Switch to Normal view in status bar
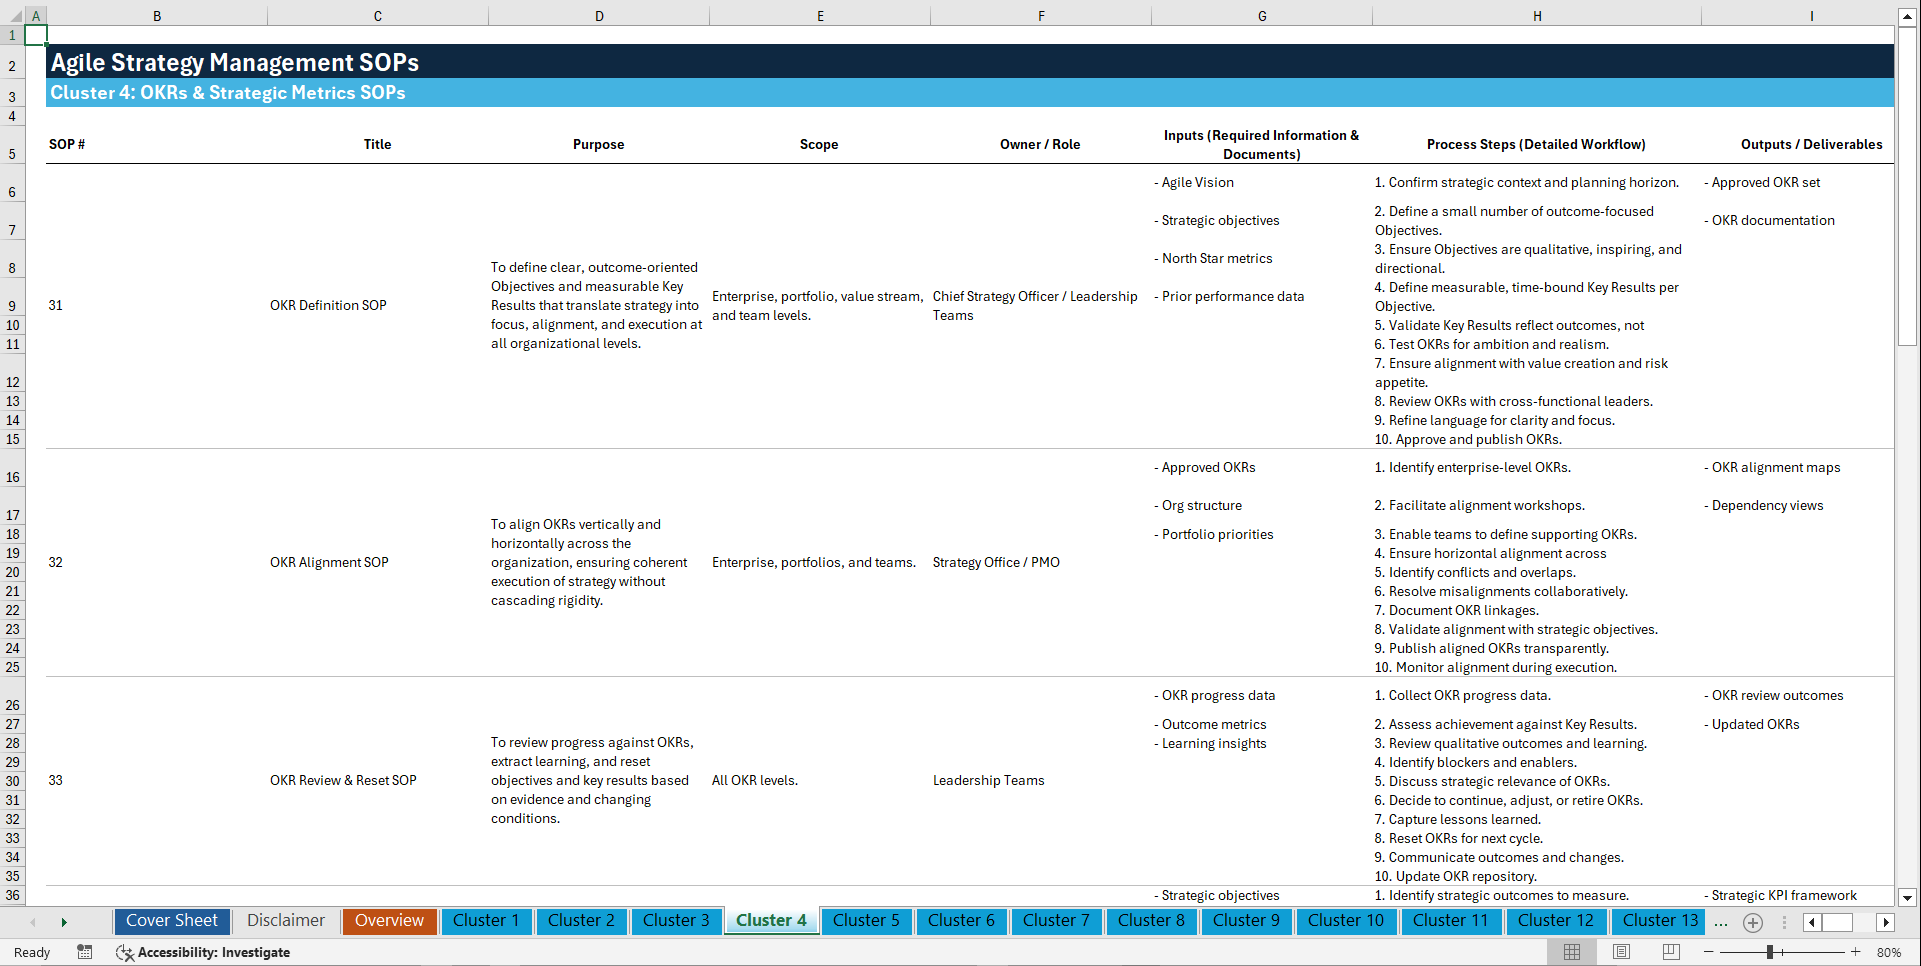The height and width of the screenshot is (966, 1921). coord(1571,952)
